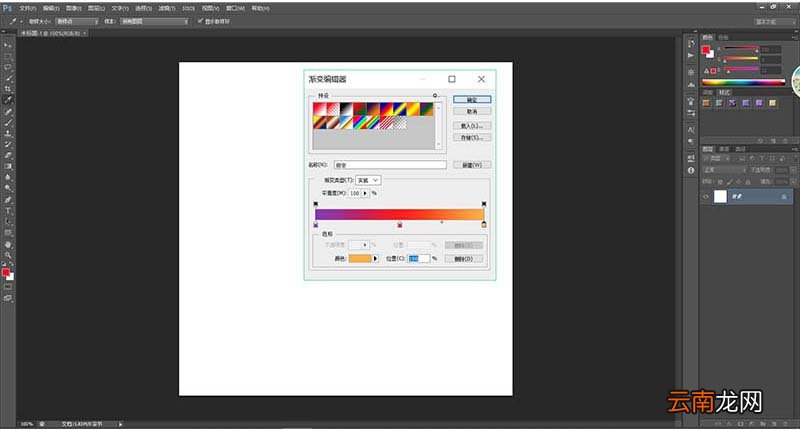Open the gradient type (渐变类型) dropdown
Viewport: 800px width, 430px height.
click(368, 180)
